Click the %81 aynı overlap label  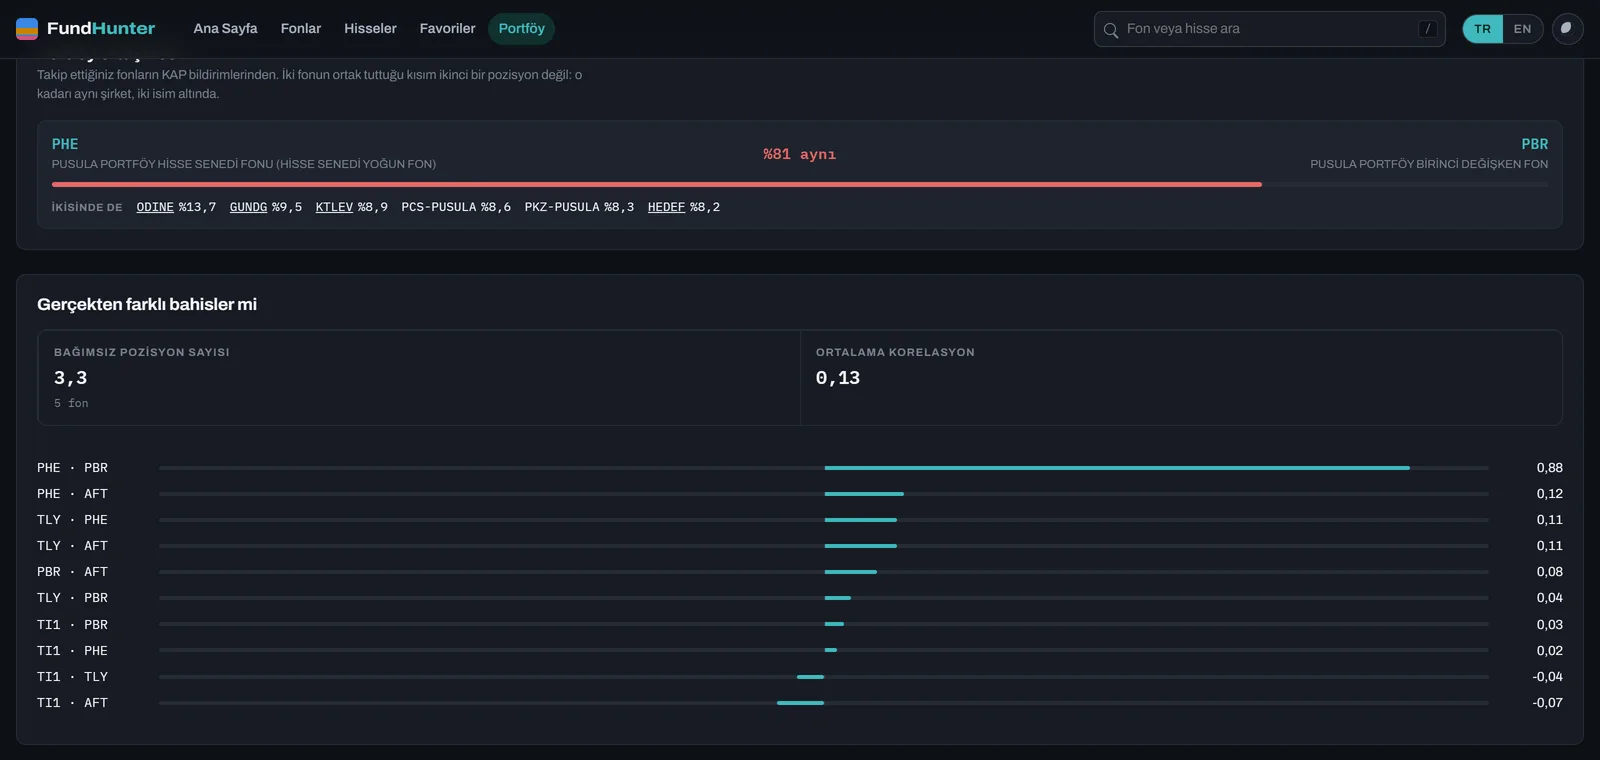point(800,154)
